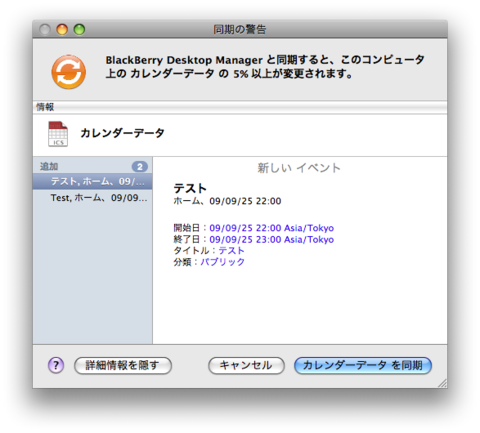Click the bold event title テスト
Screen dimensions: 480x433
coord(190,188)
